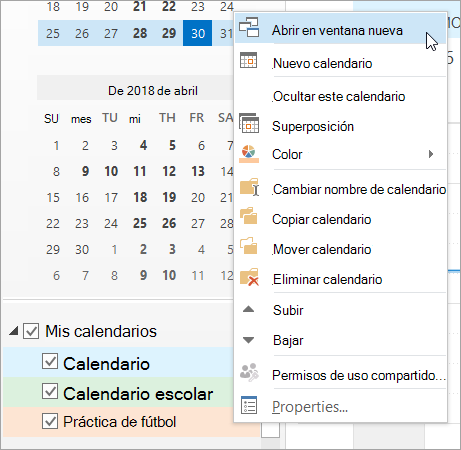The image size is (461, 450).
Task: Uncheck the Calendario escolar checkbox
Action: [50, 391]
